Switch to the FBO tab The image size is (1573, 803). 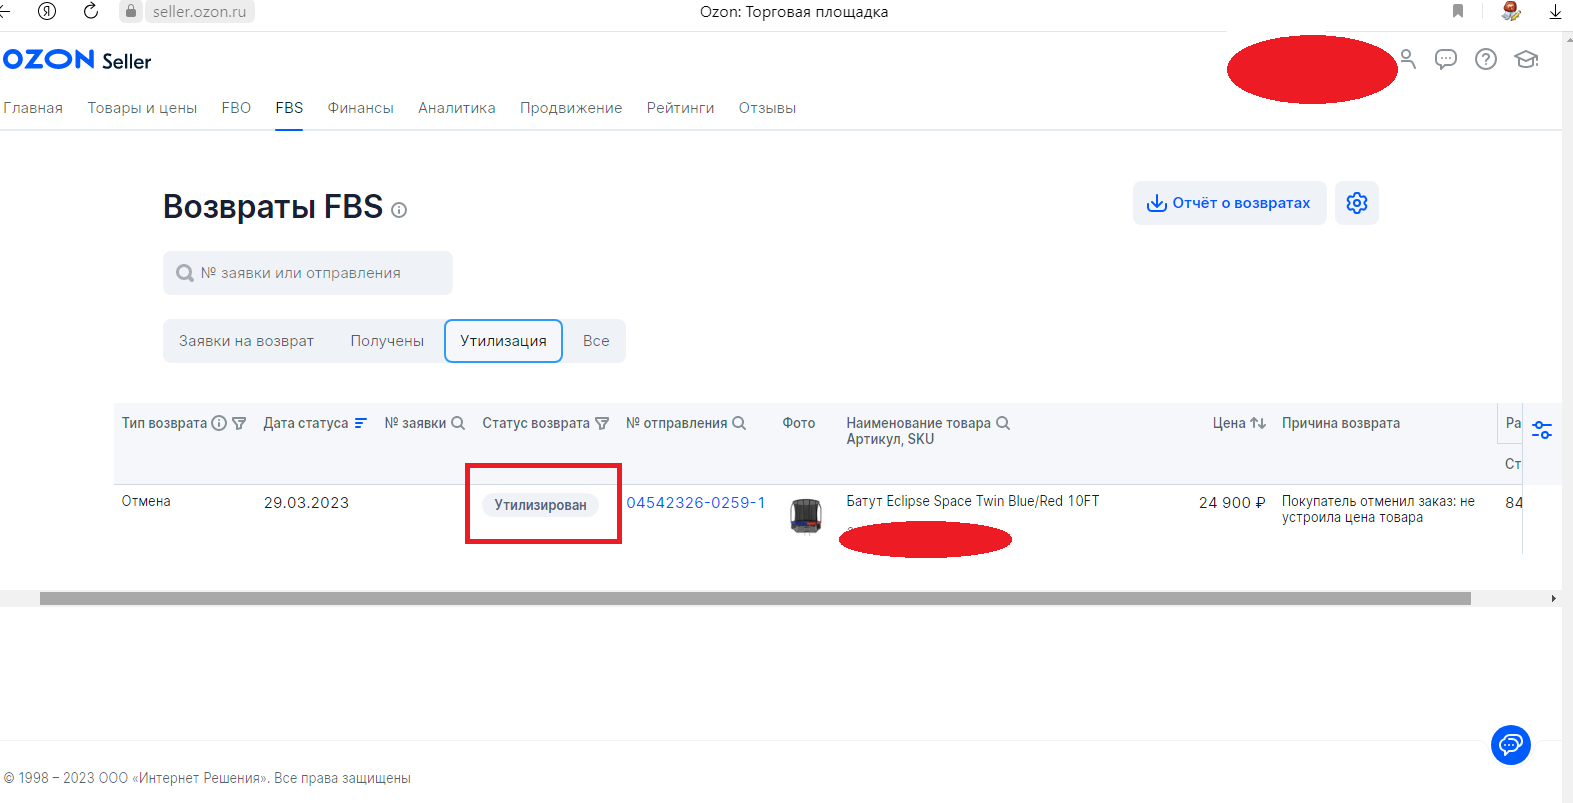click(236, 108)
